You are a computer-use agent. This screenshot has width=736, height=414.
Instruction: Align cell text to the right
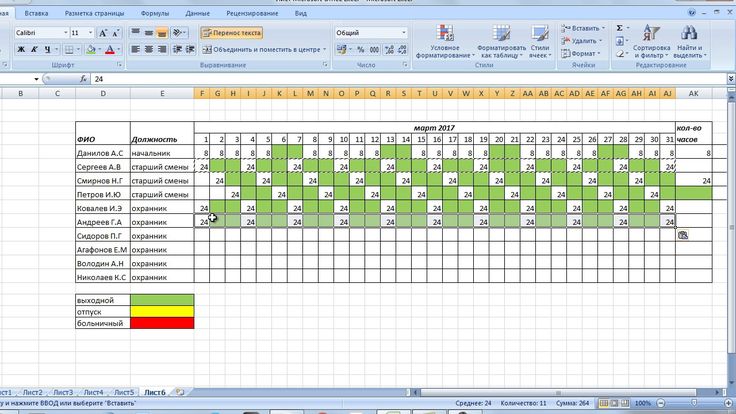161,49
